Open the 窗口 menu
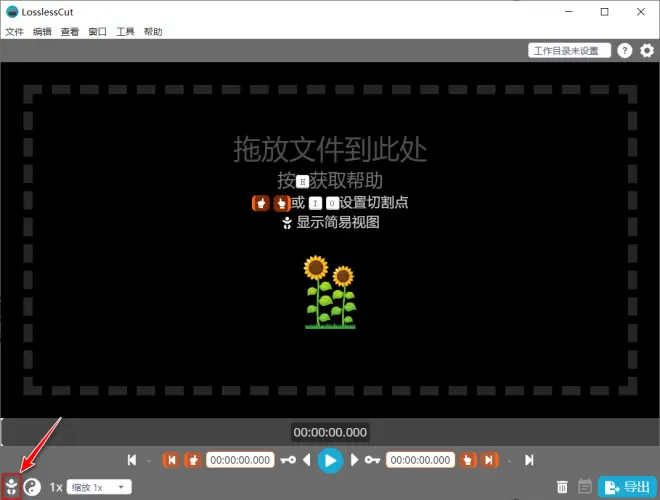This screenshot has height=500, width=660. point(98,32)
